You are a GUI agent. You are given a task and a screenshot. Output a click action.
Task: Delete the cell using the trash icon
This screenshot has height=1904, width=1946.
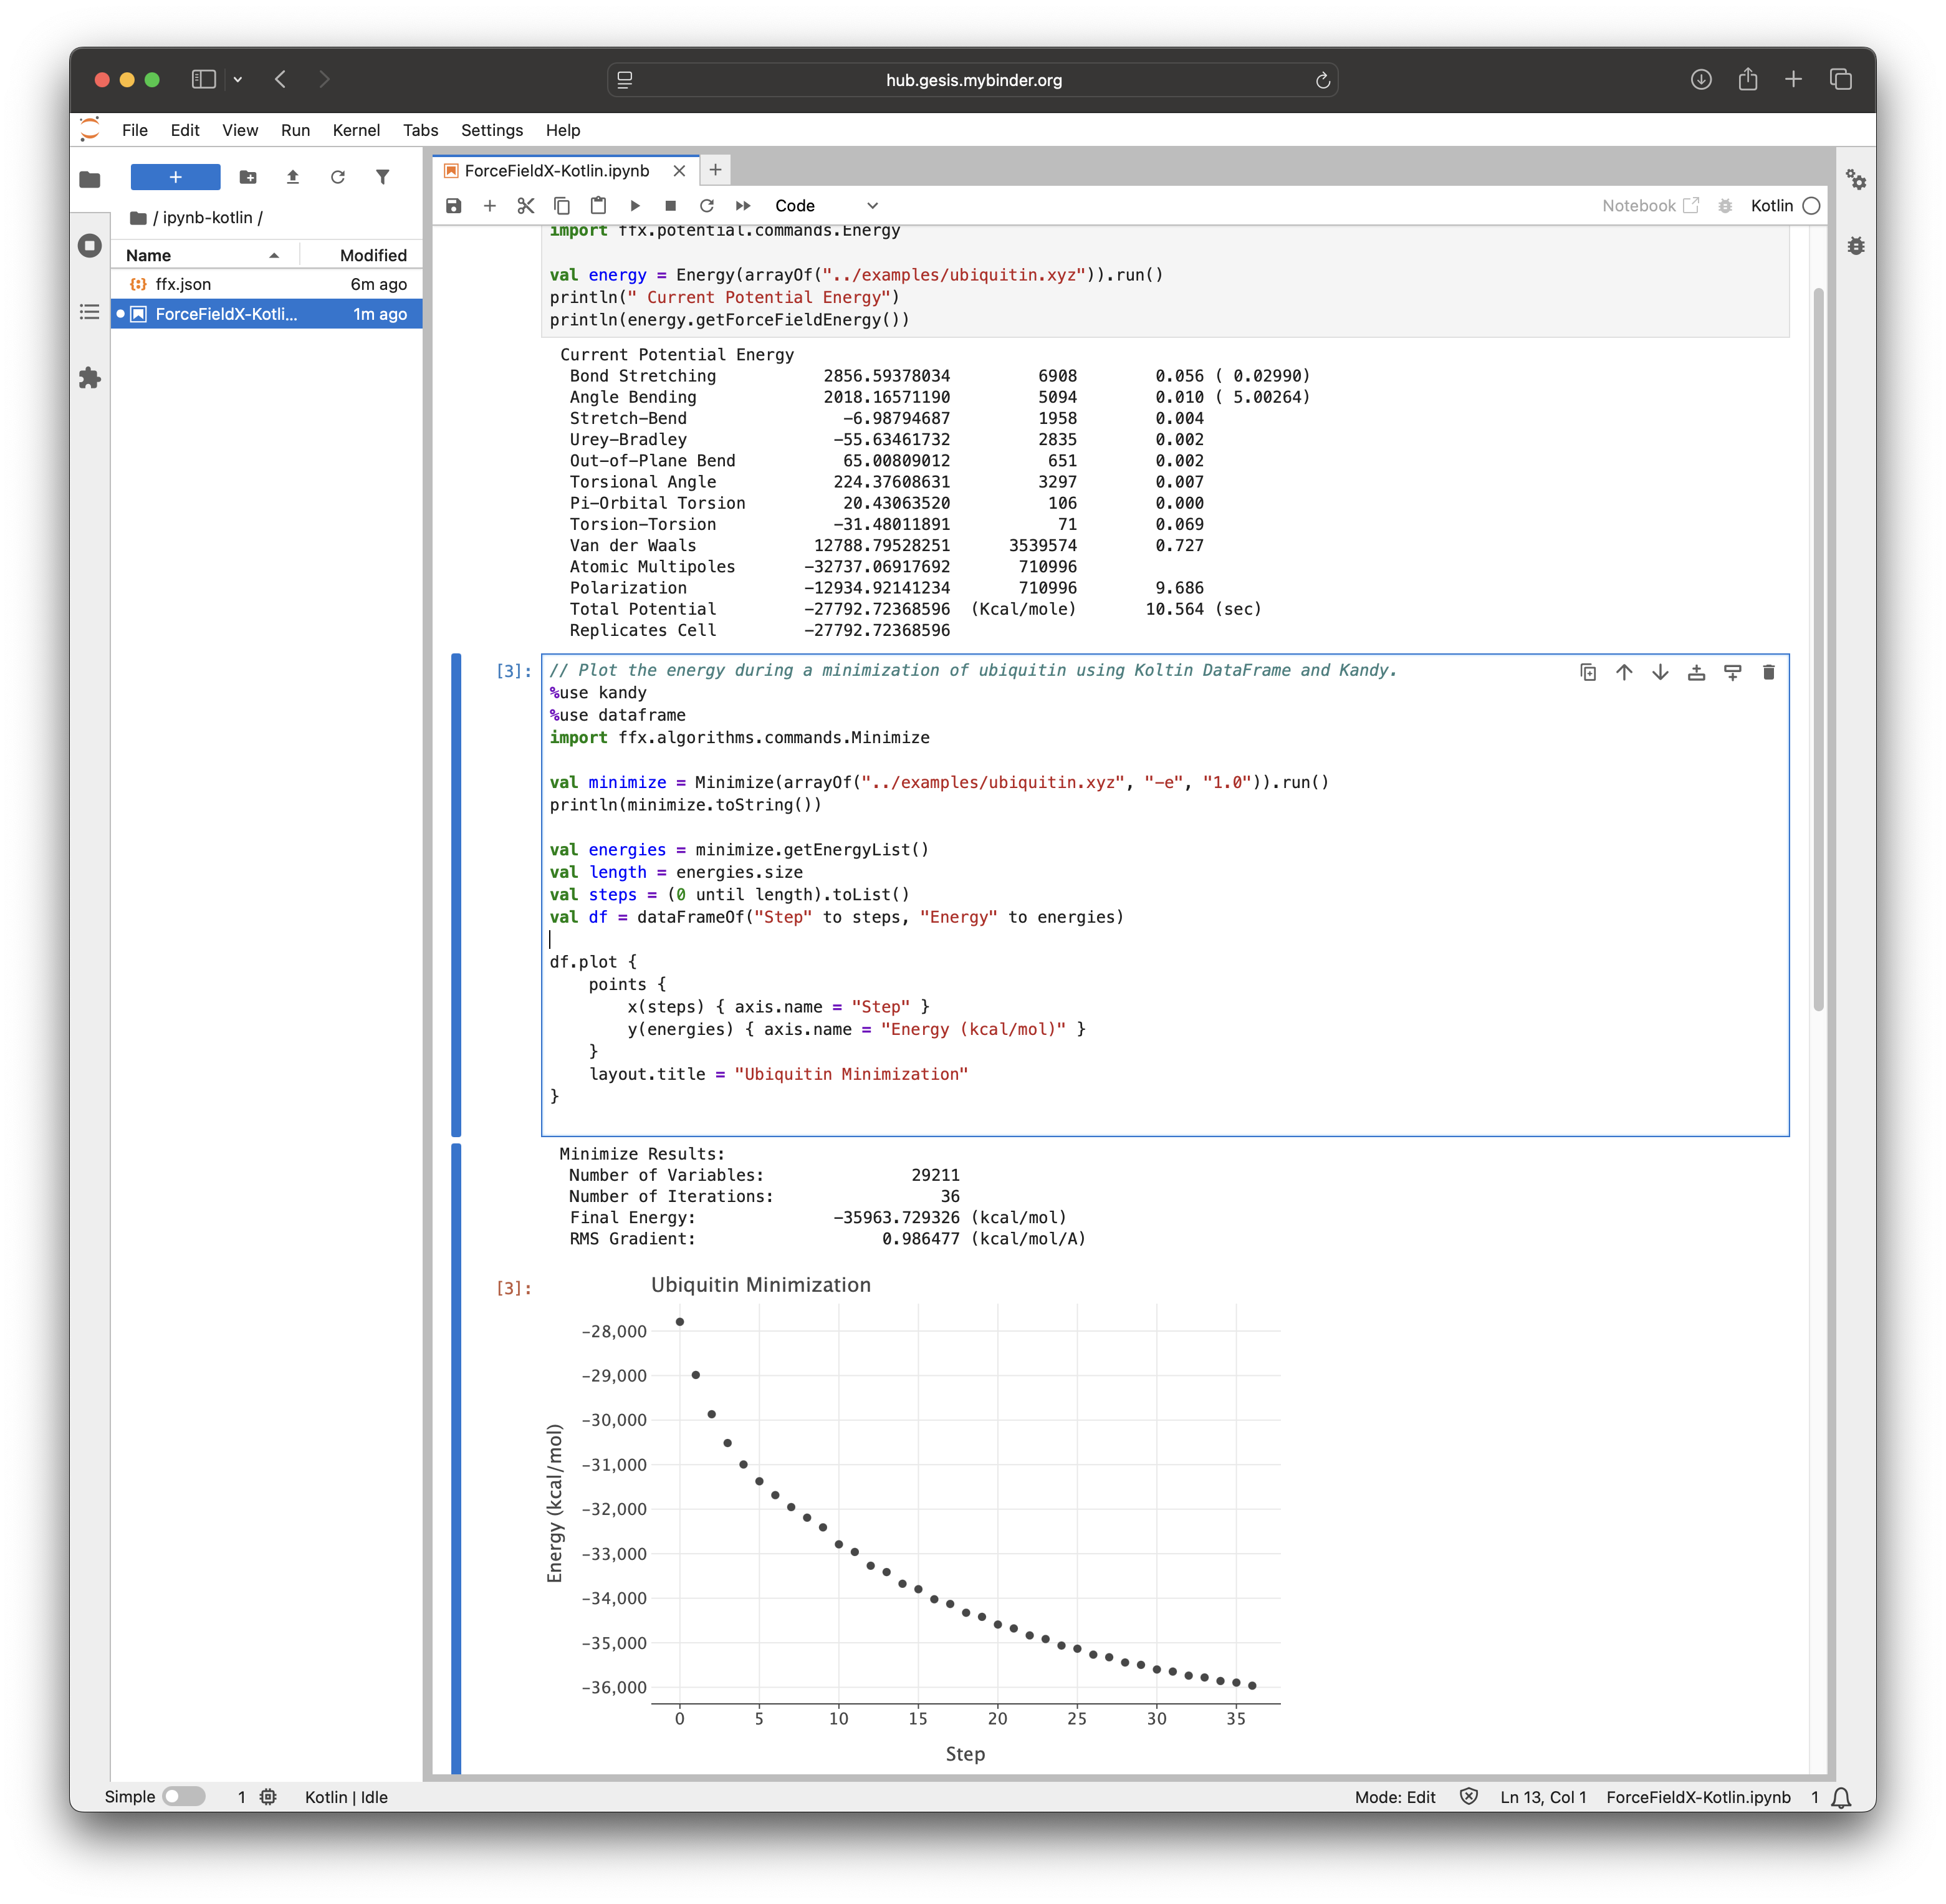pyautogui.click(x=1768, y=672)
